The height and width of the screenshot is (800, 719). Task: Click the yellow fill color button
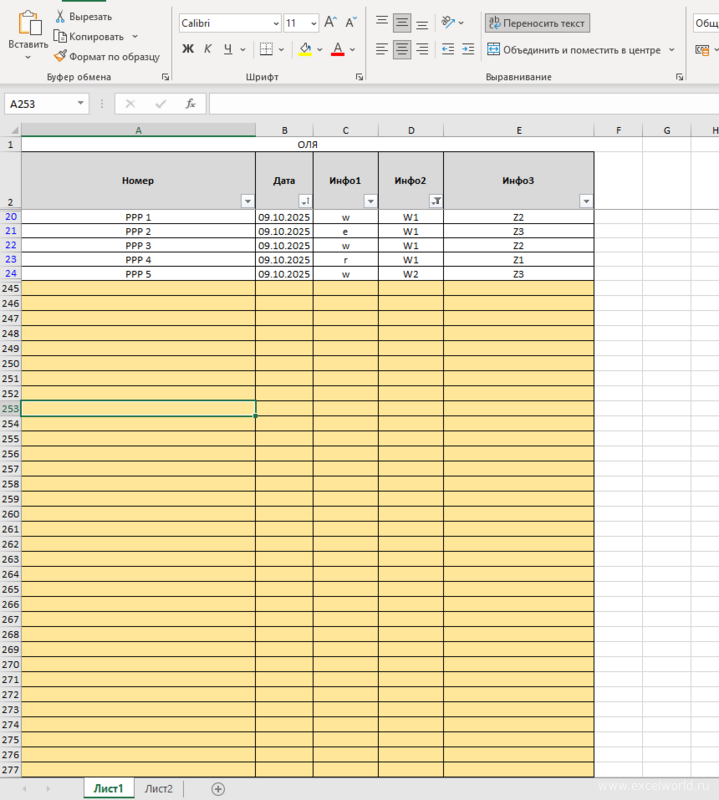(x=305, y=49)
